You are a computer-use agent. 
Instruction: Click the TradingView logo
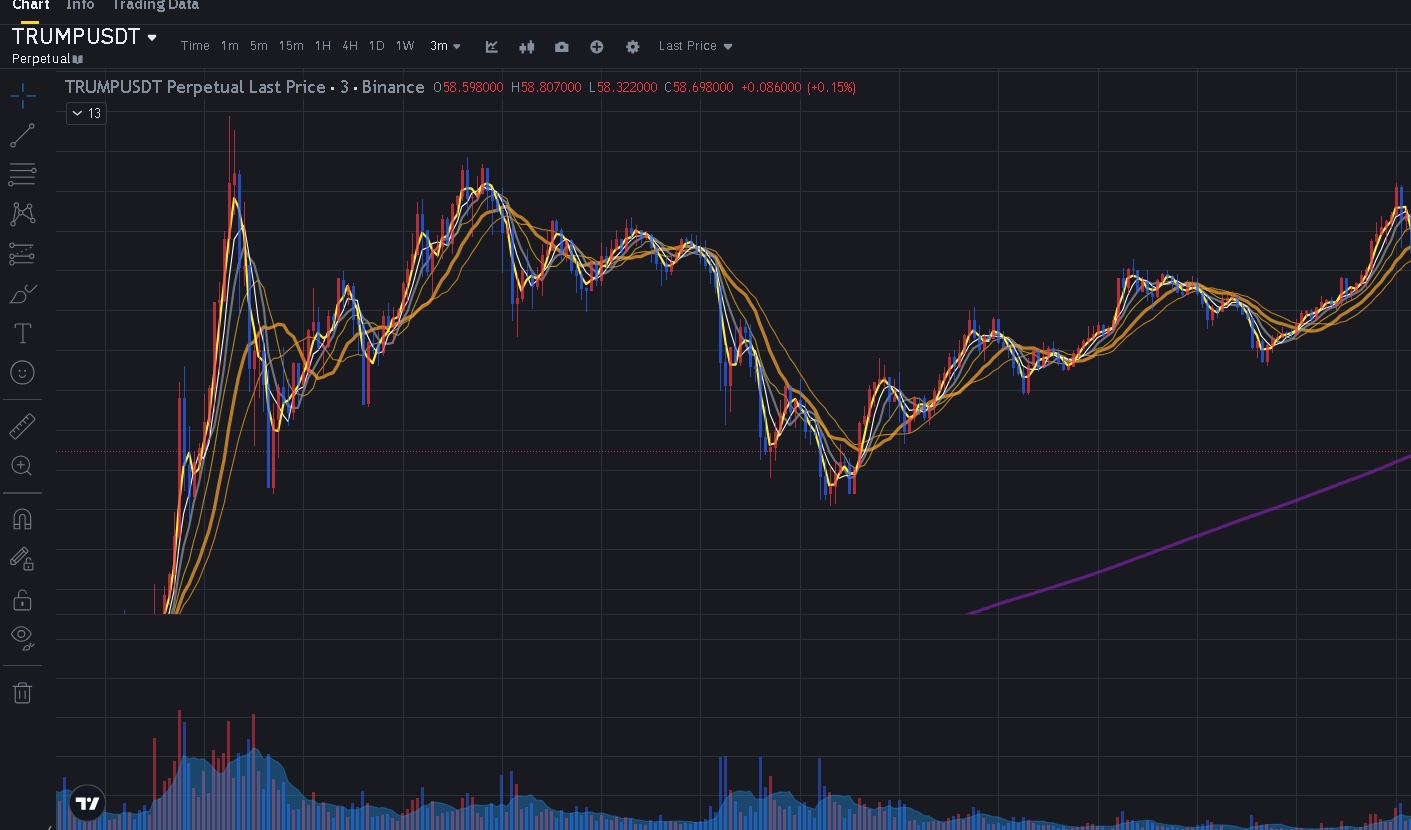pyautogui.click(x=88, y=803)
